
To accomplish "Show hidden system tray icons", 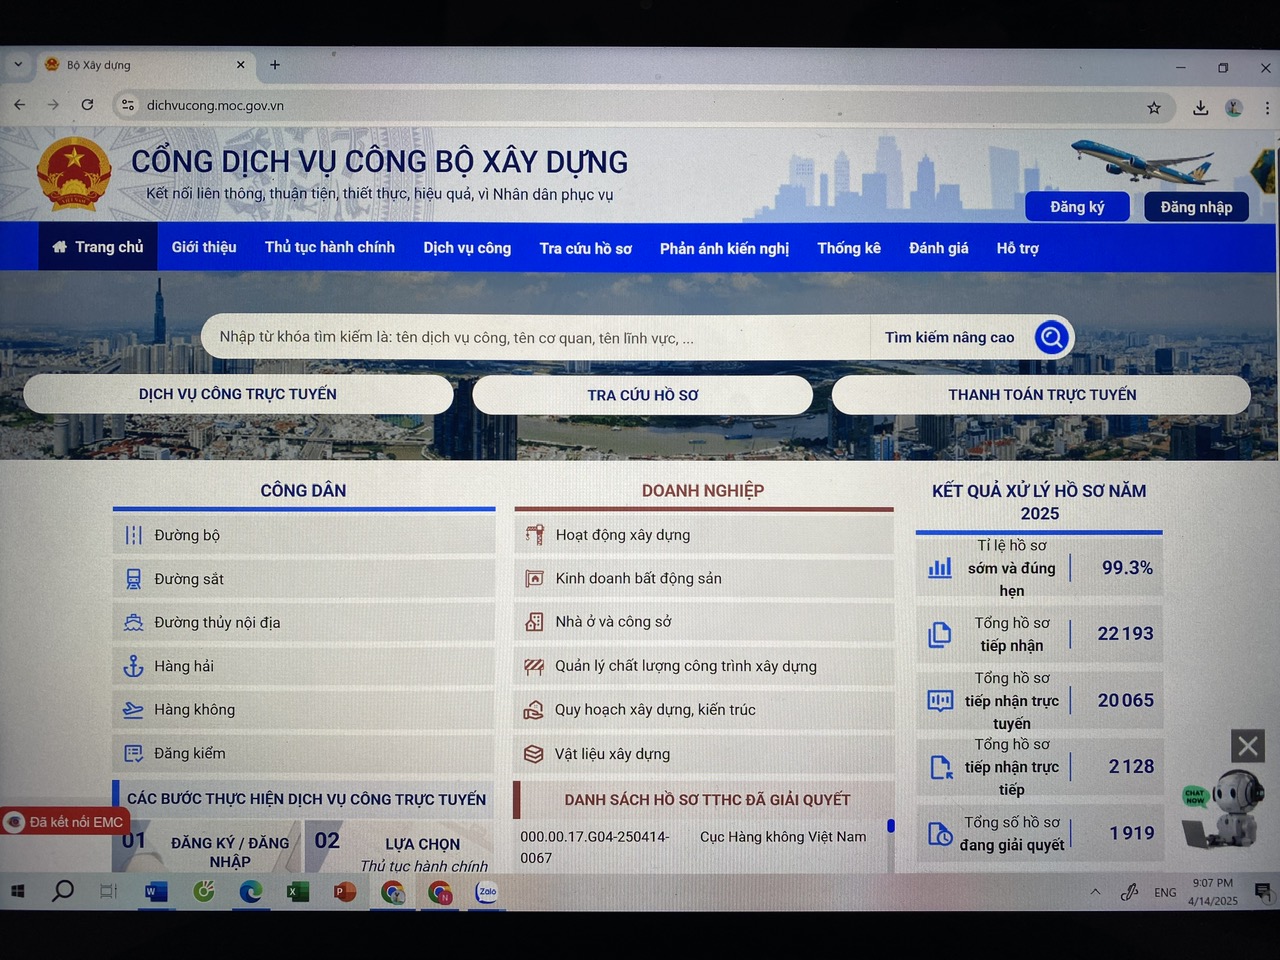I will [x=1095, y=892].
